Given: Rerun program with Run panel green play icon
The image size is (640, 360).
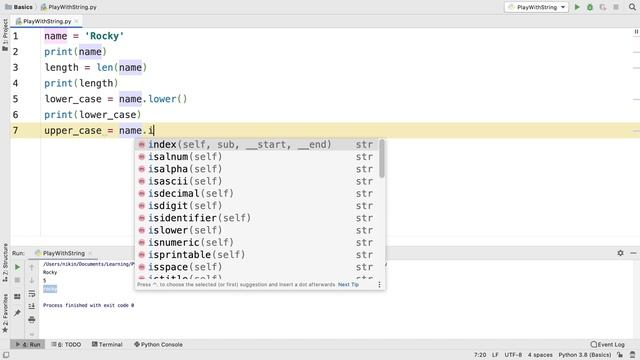Looking at the screenshot, I should point(17,267).
